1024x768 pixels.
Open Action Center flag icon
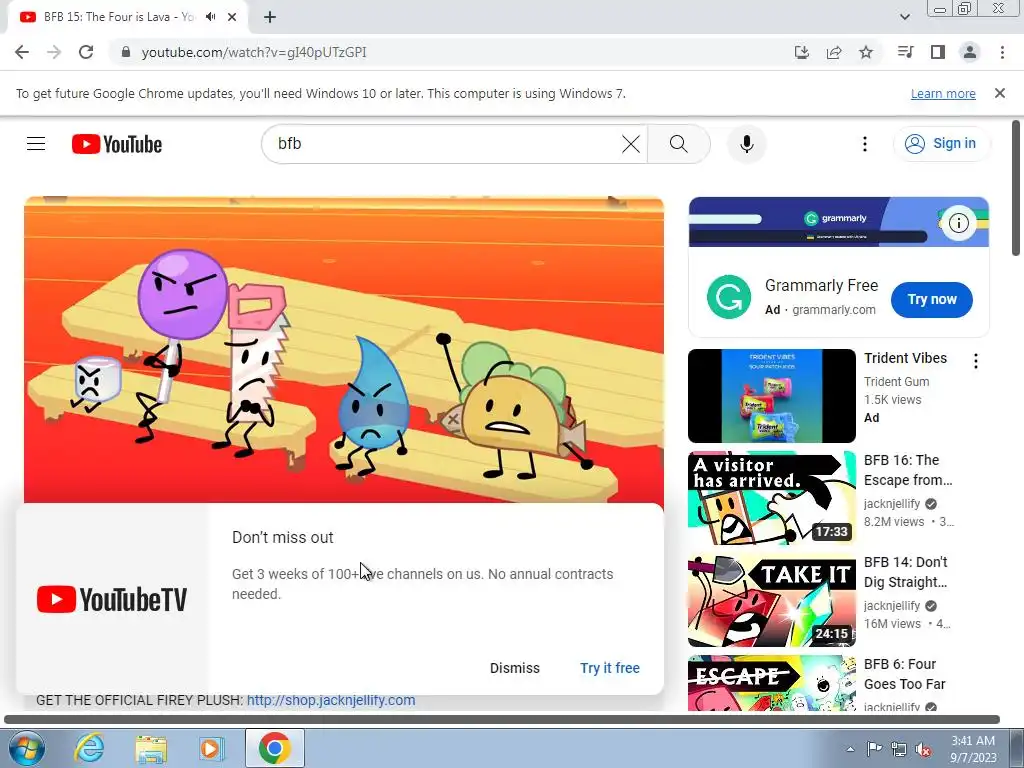tap(874, 749)
